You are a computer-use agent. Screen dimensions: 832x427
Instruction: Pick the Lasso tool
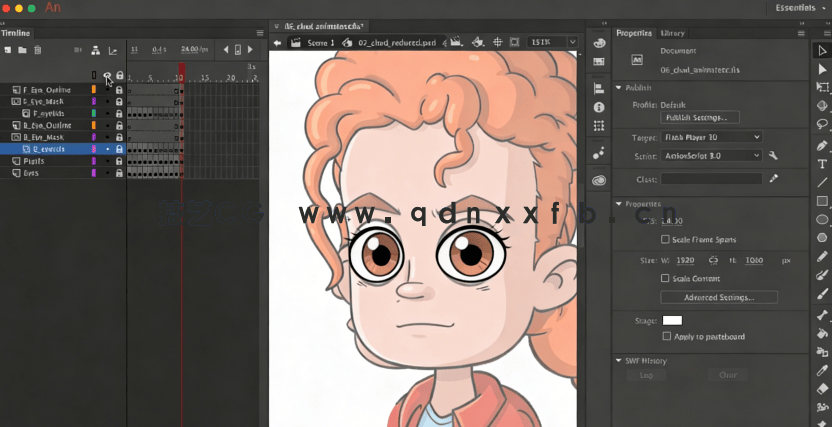pyautogui.click(x=822, y=124)
